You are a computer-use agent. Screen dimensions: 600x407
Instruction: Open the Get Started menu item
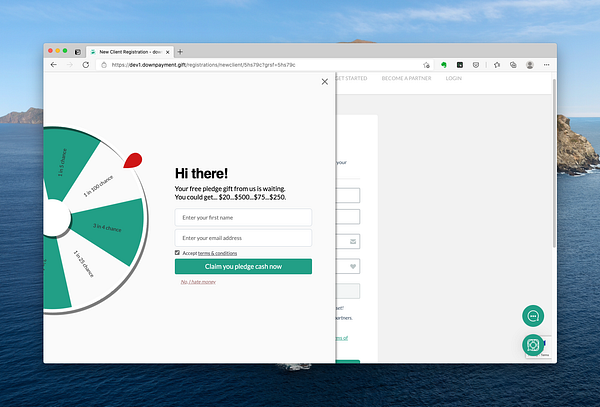click(351, 78)
